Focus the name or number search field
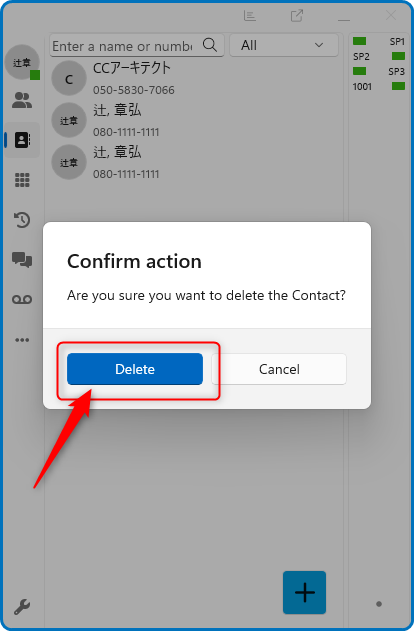The image size is (414, 631). pos(137,45)
